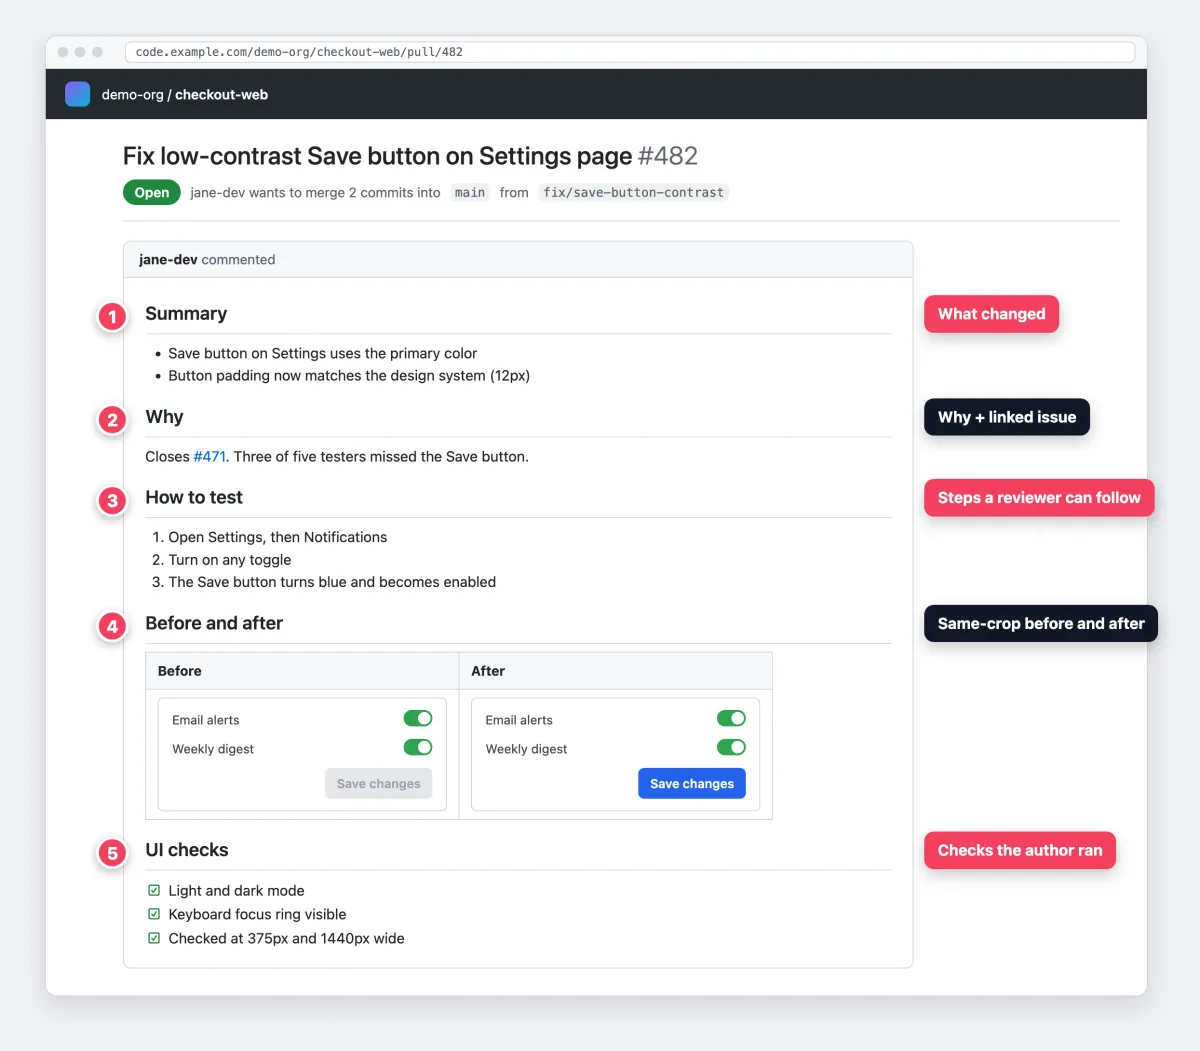Screen dimensions: 1200x1051
Task: Click 'Turn on any toggle' step
Action: (x=230, y=560)
